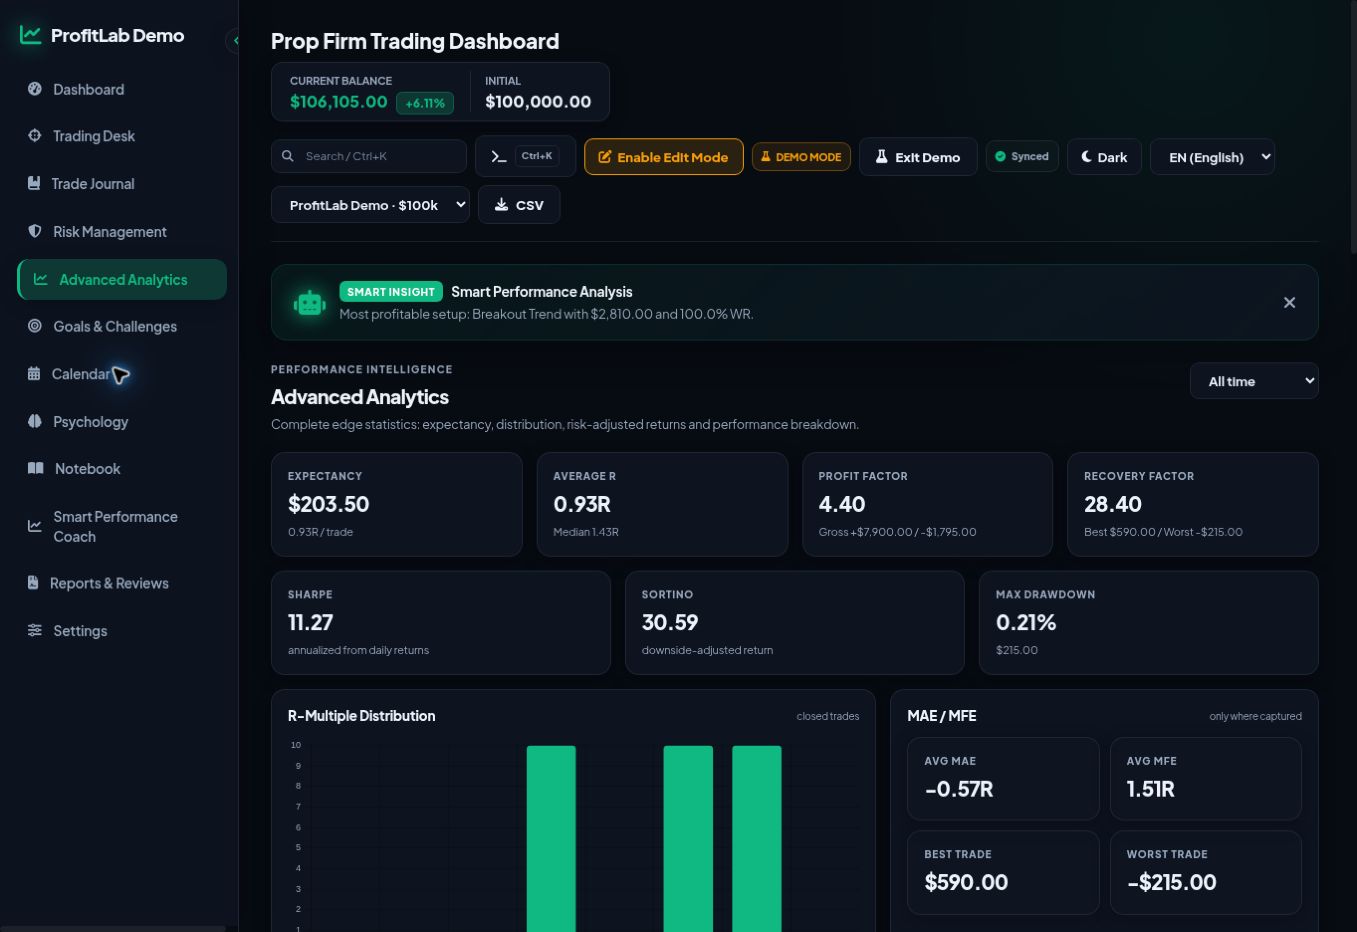Image resolution: width=1357 pixels, height=932 pixels.
Task: Click the Notebook open-book icon
Action: 36,468
